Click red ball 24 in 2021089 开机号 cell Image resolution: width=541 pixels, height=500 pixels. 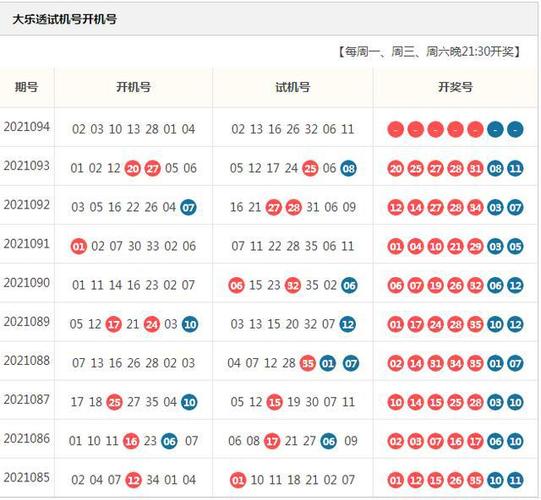click(x=151, y=324)
